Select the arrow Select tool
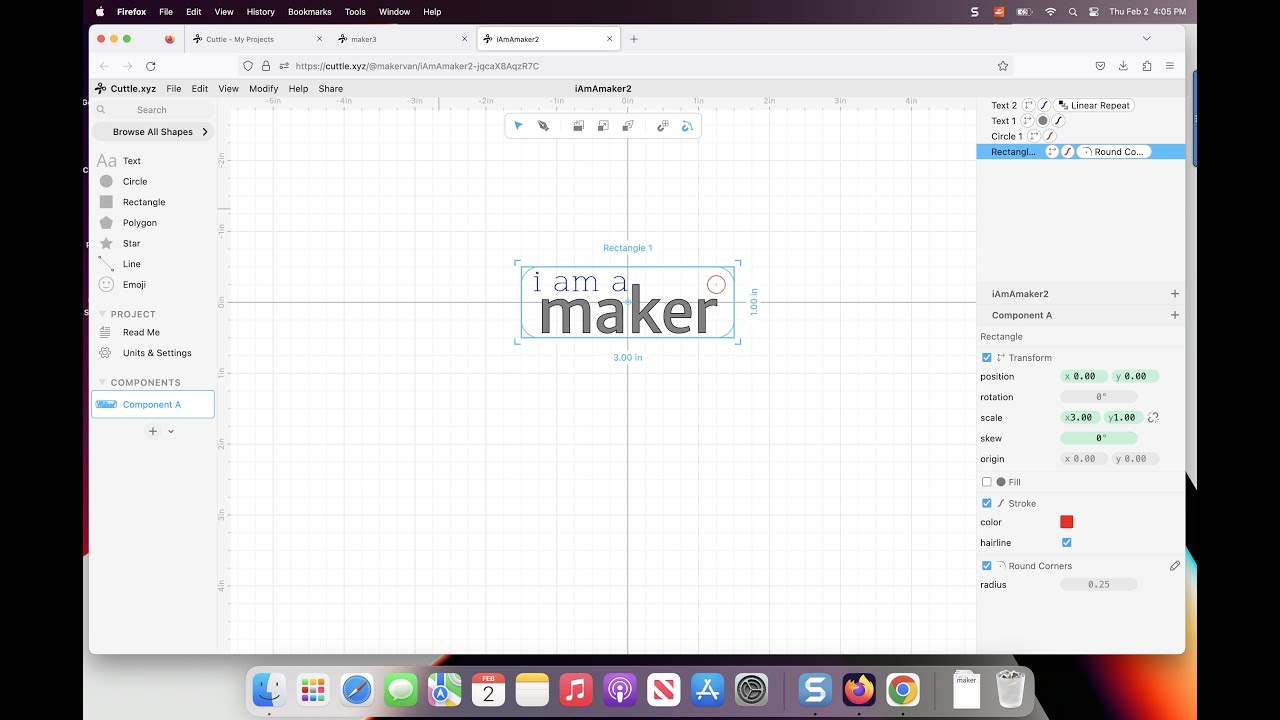The image size is (1280, 720). coord(518,126)
